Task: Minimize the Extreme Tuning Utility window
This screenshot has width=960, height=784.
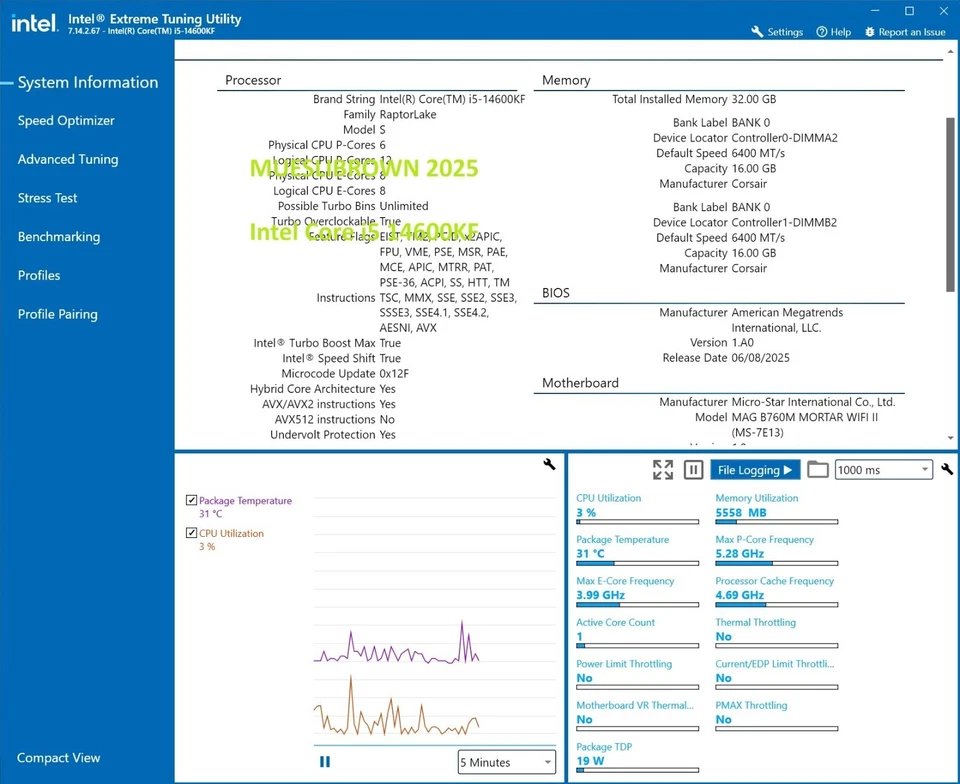Action: click(876, 11)
